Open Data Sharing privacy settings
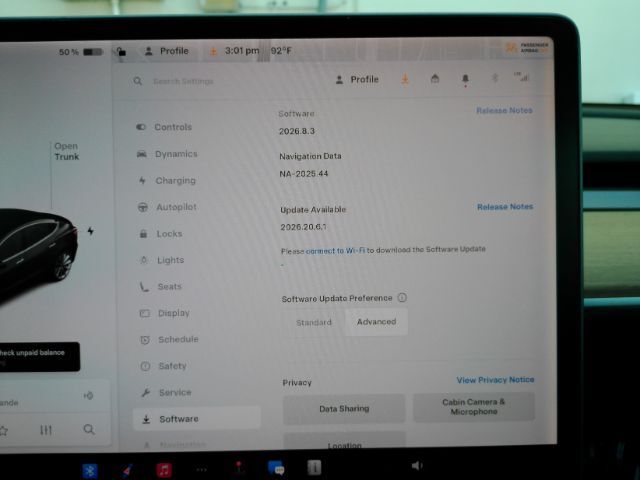640x480 pixels. pyautogui.click(x=344, y=409)
